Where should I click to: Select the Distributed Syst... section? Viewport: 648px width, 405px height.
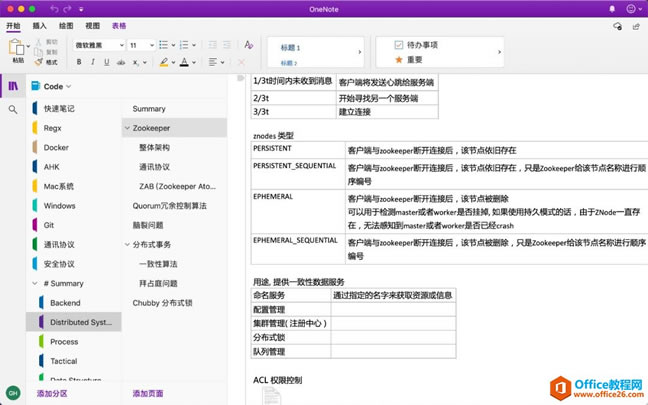(x=74, y=322)
